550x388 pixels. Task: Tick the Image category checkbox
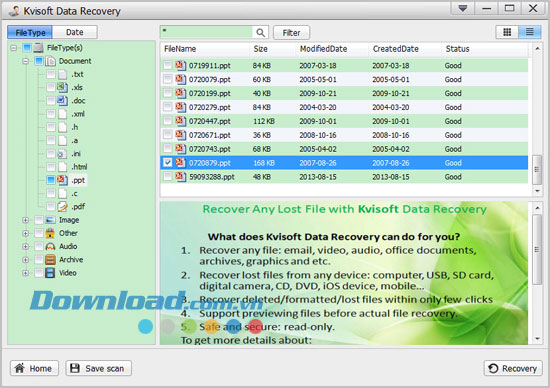pos(39,220)
